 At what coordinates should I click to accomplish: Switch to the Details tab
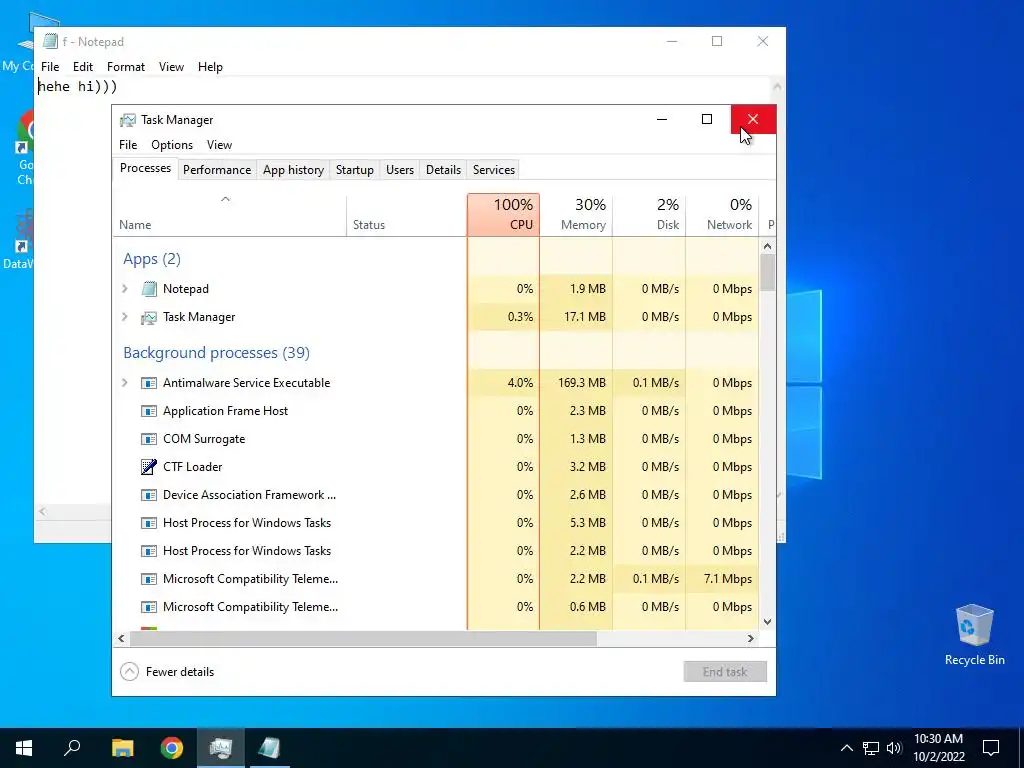pos(443,170)
